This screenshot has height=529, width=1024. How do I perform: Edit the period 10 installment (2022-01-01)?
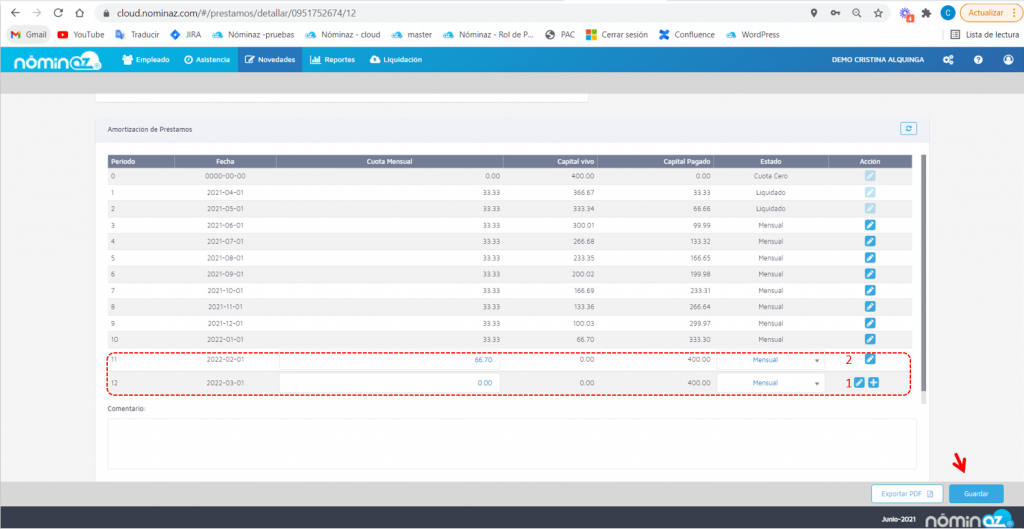tap(870, 339)
